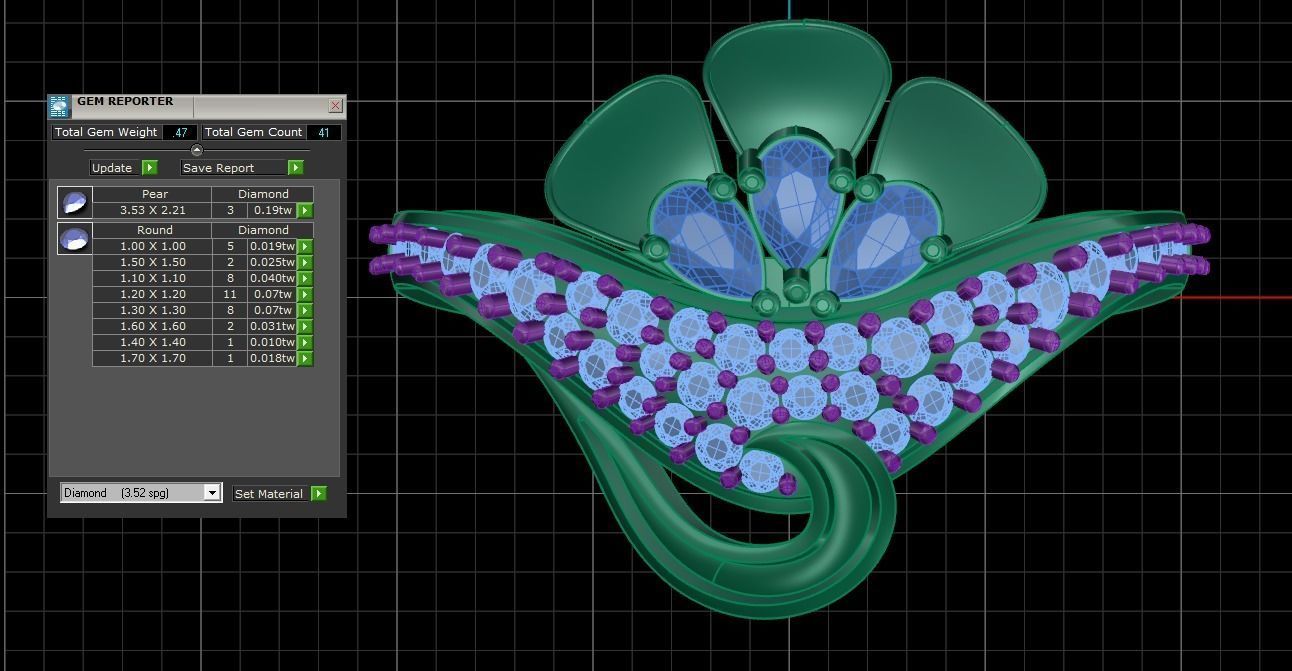Select the 1.40 X 1.40 size cell
The height and width of the screenshot is (671, 1292).
tap(152, 342)
